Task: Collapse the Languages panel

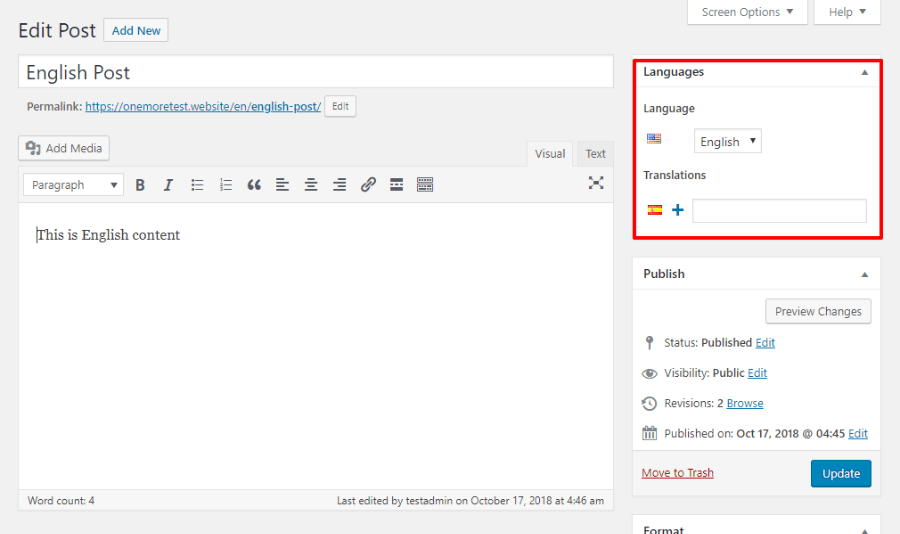Action: pyautogui.click(x=865, y=73)
